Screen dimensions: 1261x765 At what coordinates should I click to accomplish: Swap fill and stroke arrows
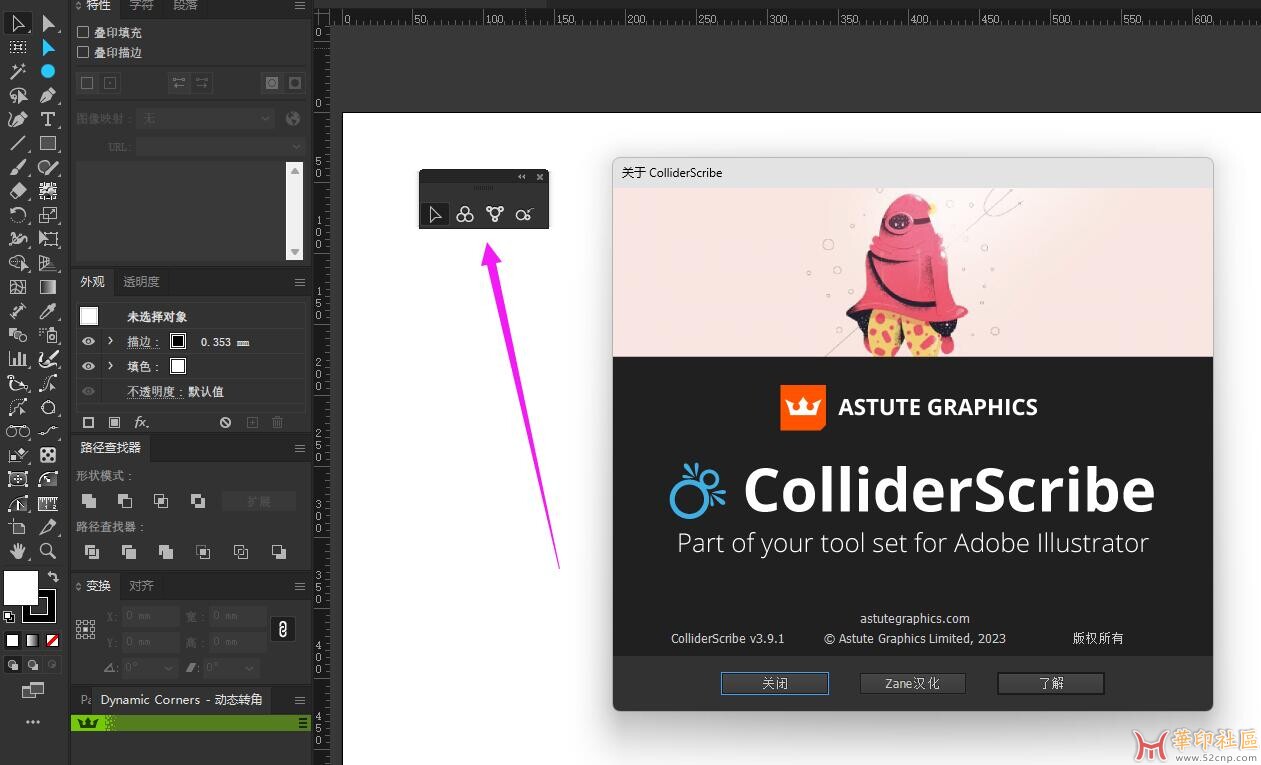(x=53, y=577)
